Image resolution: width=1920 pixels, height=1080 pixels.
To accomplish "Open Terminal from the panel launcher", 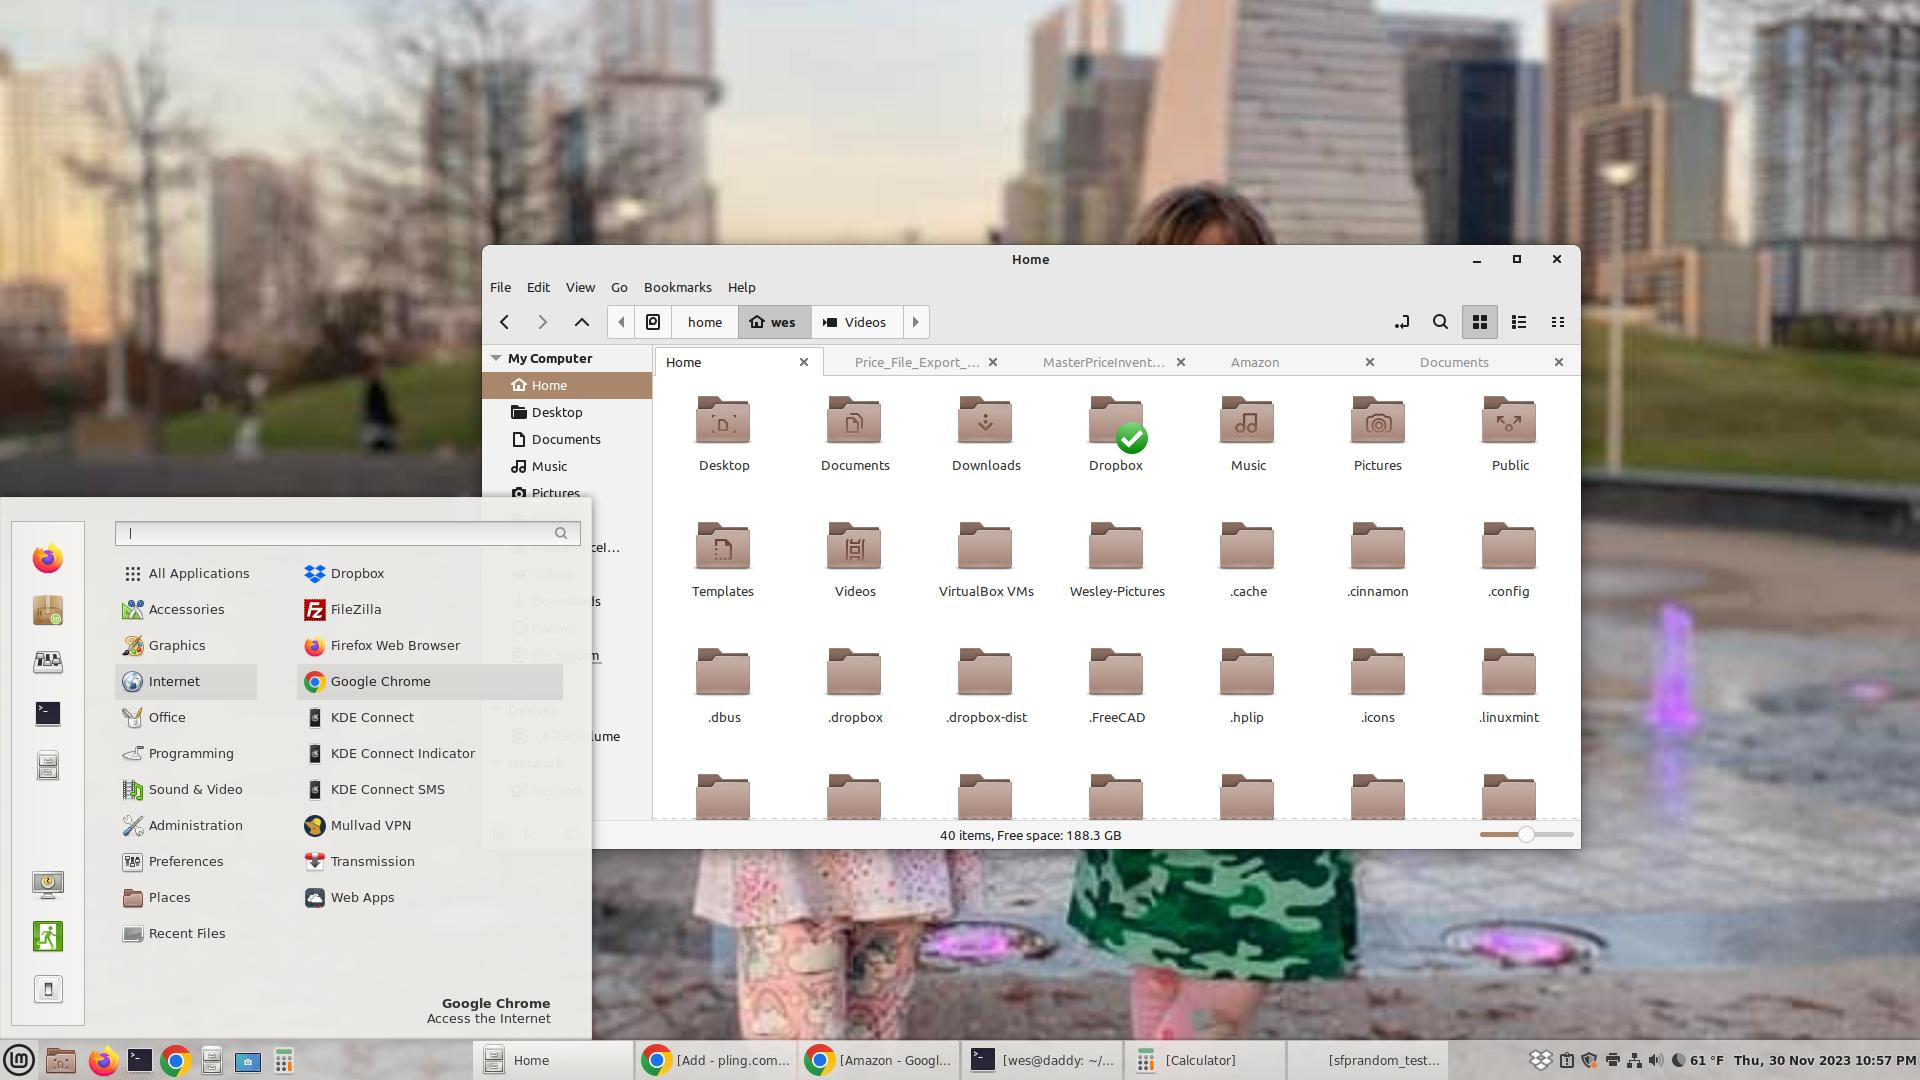I will pos(140,1060).
